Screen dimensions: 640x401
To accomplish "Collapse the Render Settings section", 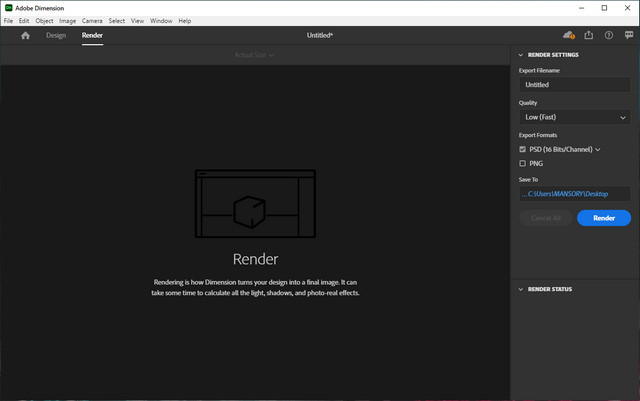I will pyautogui.click(x=520, y=55).
